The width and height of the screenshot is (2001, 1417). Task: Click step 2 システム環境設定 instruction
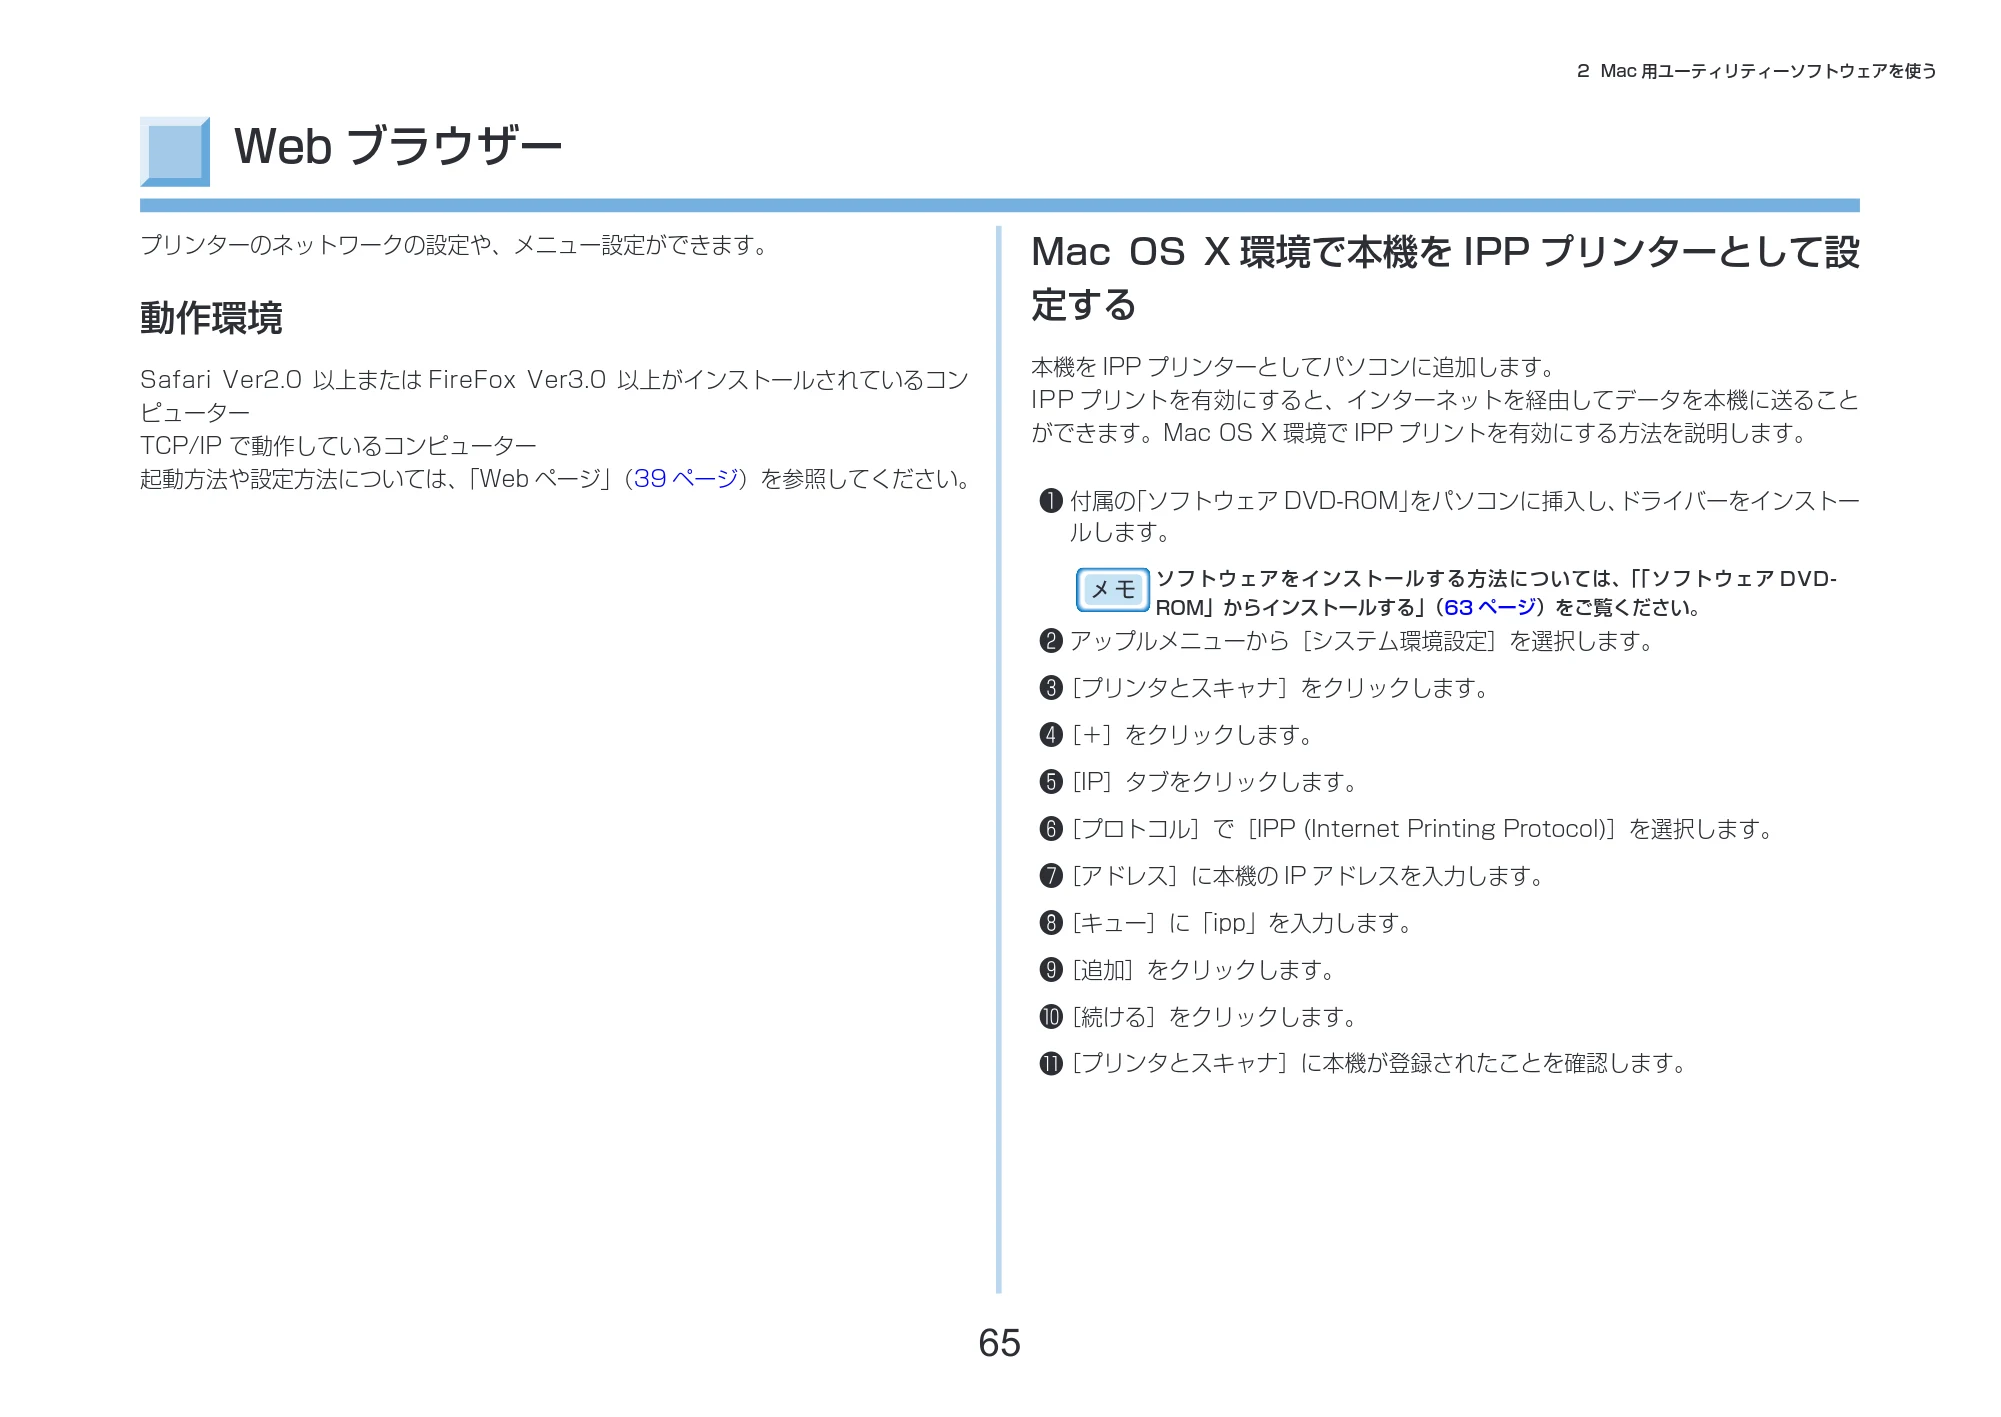[1362, 641]
